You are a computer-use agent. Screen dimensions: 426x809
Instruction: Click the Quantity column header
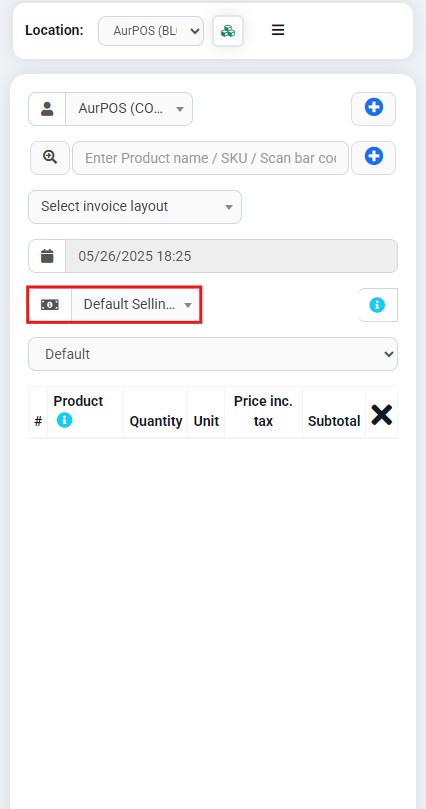(x=156, y=421)
